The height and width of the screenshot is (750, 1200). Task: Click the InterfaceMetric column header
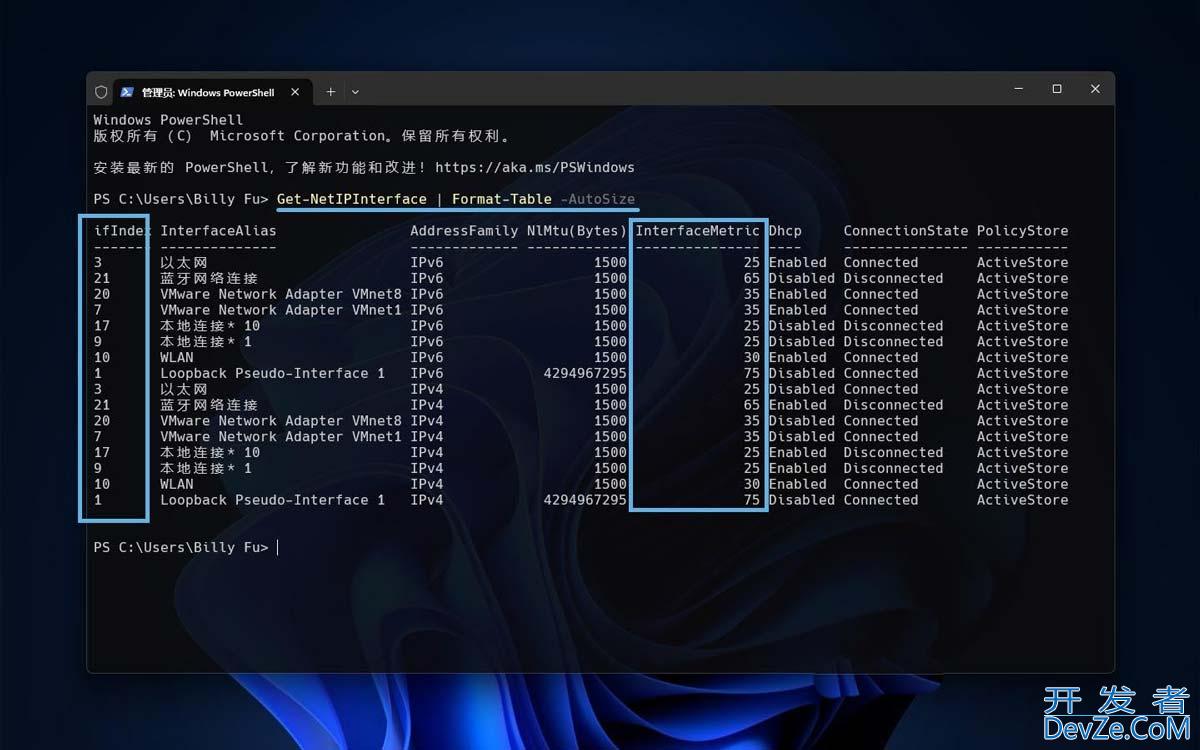tap(698, 231)
